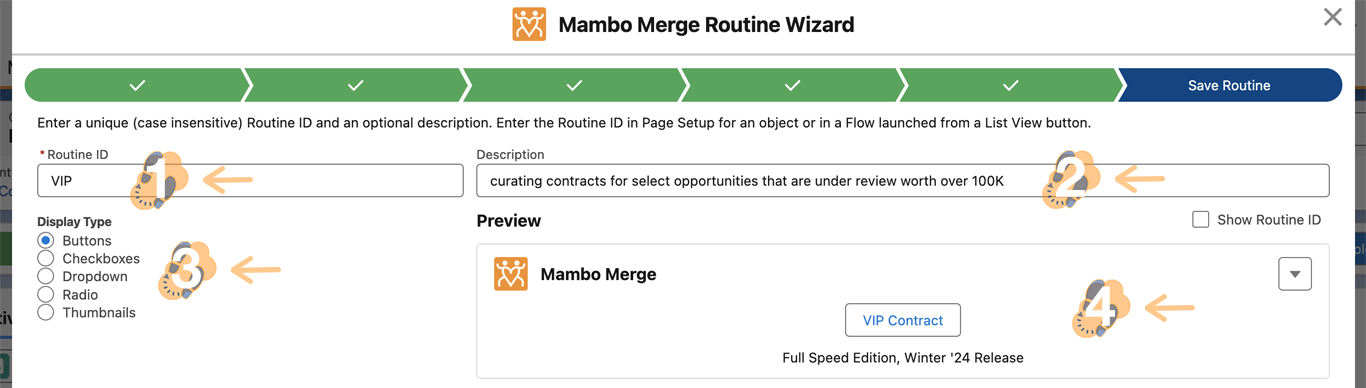Click the arrow pointing at Display Type options
This screenshot has height=388, width=1366.
(x=256, y=269)
